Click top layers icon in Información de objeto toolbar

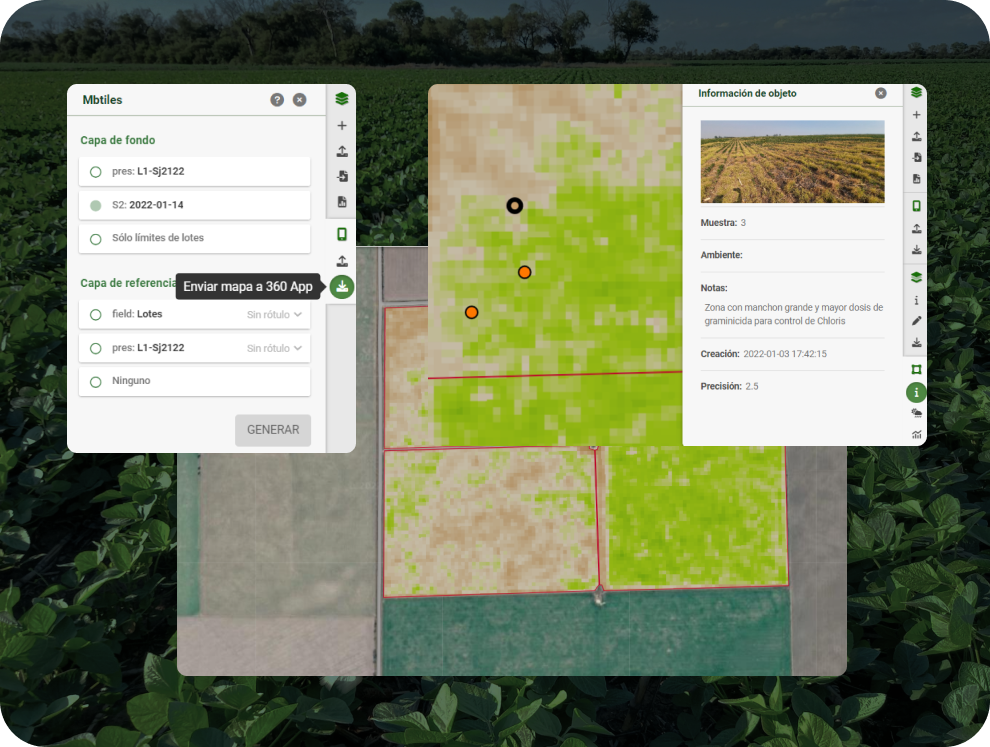click(916, 93)
